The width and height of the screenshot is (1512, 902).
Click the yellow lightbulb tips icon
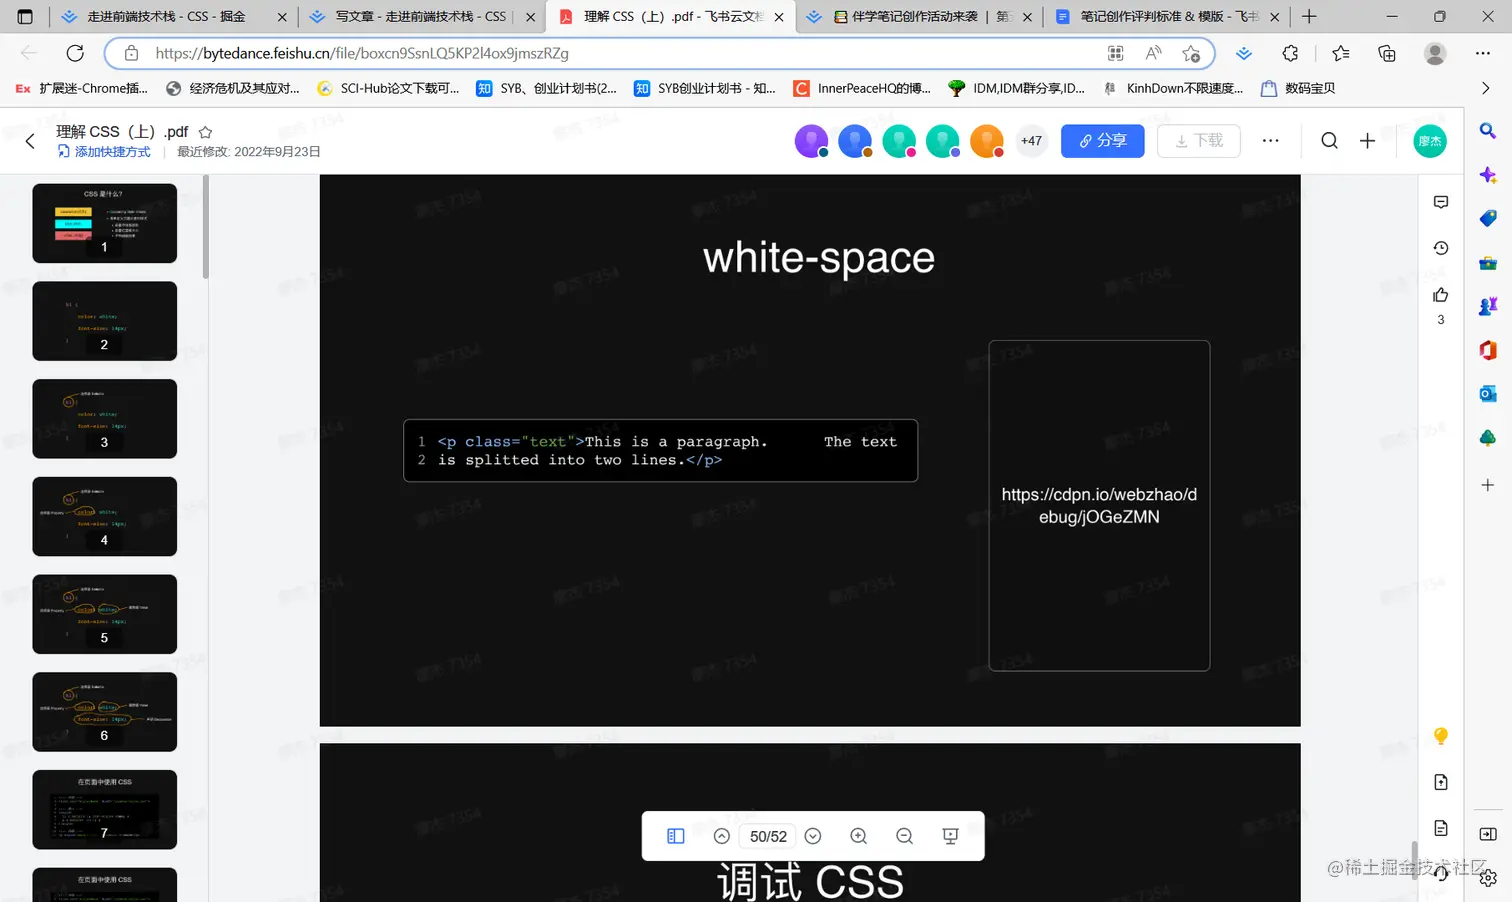tap(1440, 736)
